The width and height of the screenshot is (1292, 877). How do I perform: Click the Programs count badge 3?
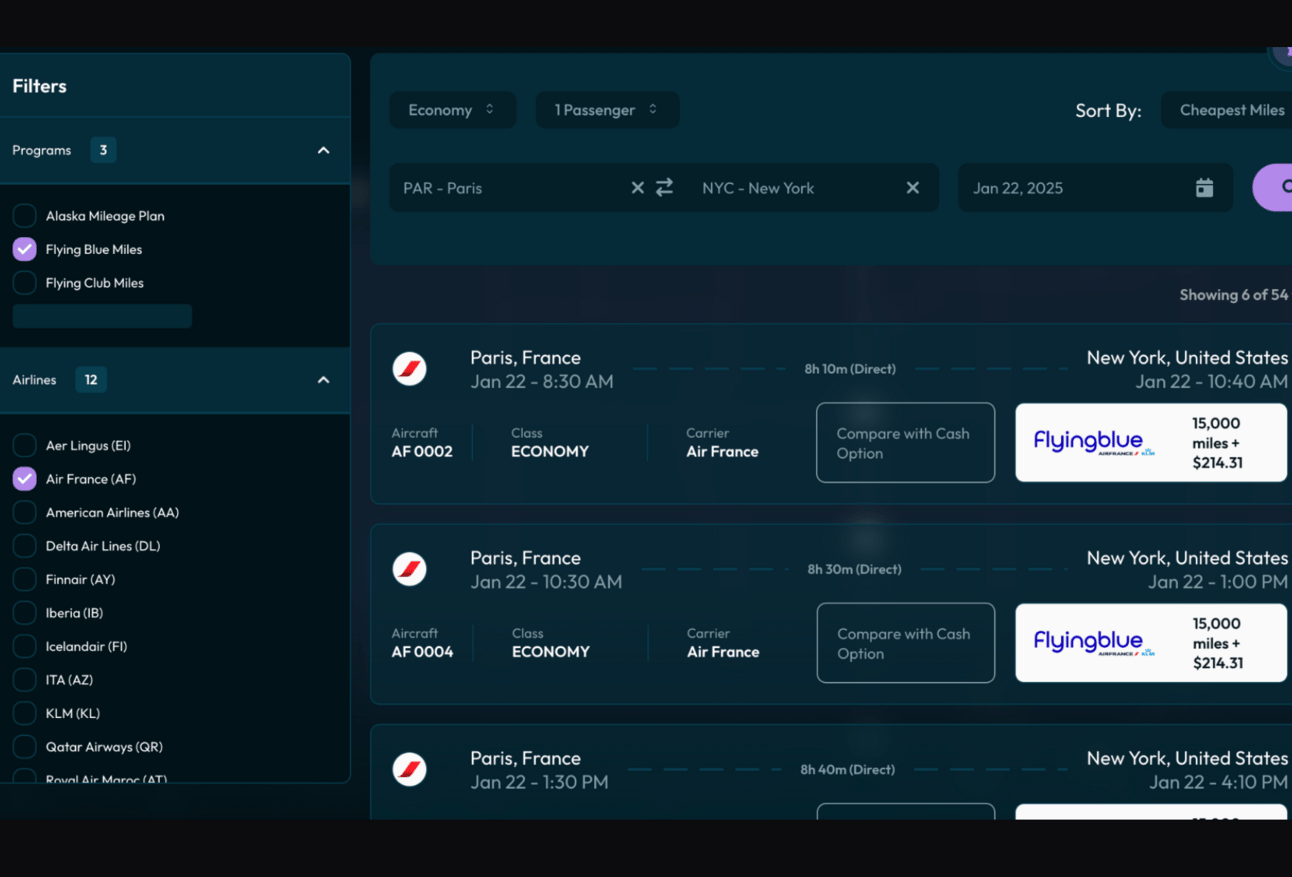[x=103, y=150]
